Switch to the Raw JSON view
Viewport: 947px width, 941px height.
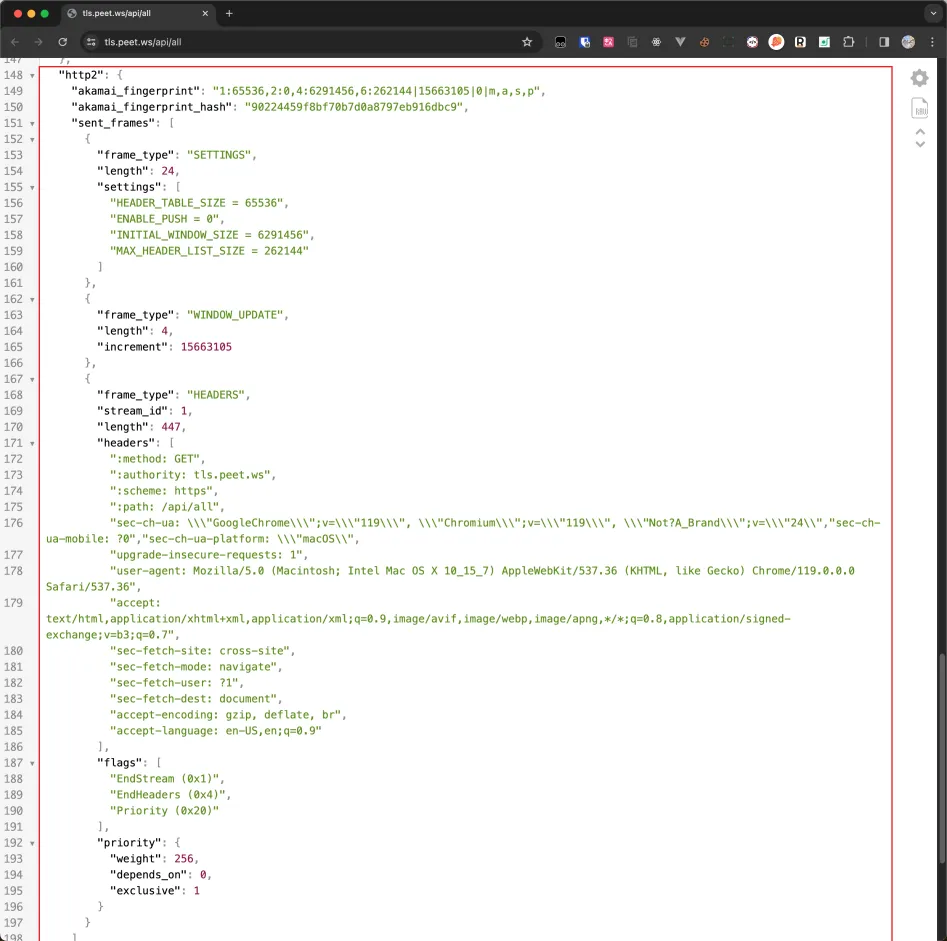pos(919,108)
